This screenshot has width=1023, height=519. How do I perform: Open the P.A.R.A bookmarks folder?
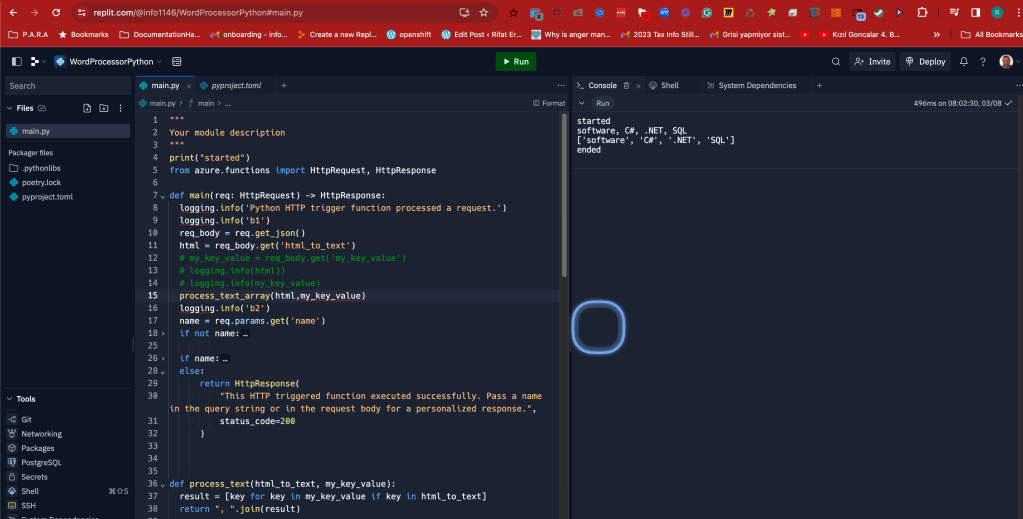28,35
